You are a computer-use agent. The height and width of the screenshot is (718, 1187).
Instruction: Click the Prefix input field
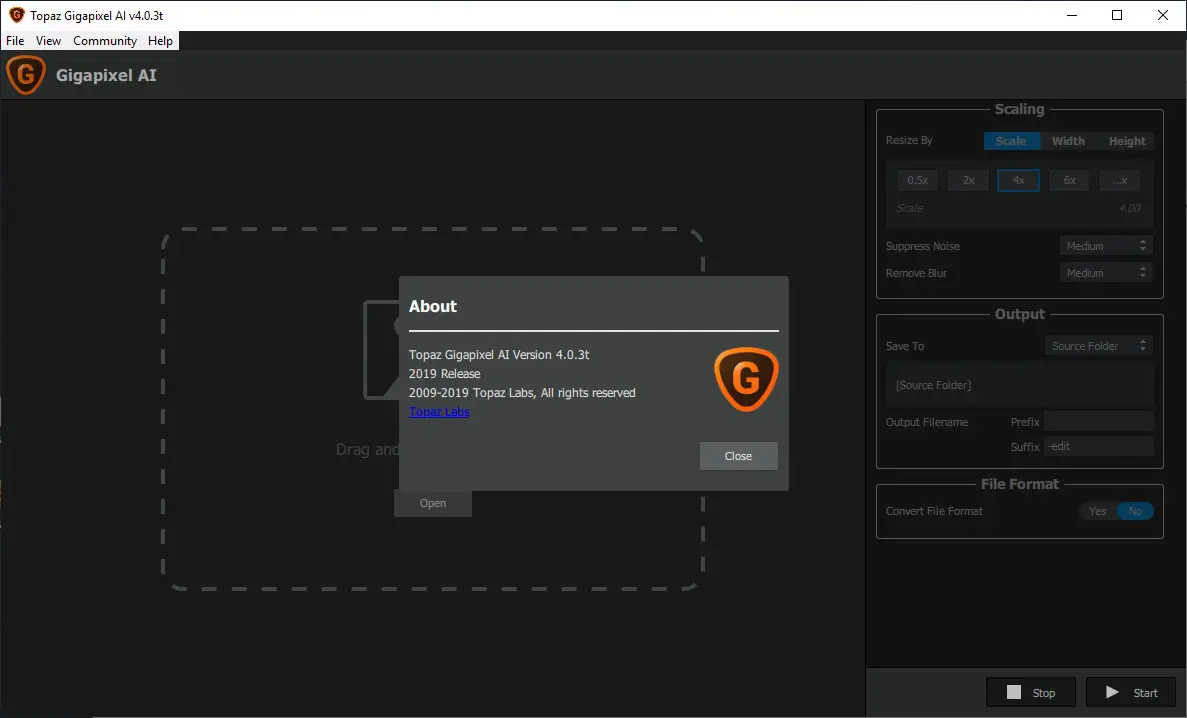pos(1098,421)
